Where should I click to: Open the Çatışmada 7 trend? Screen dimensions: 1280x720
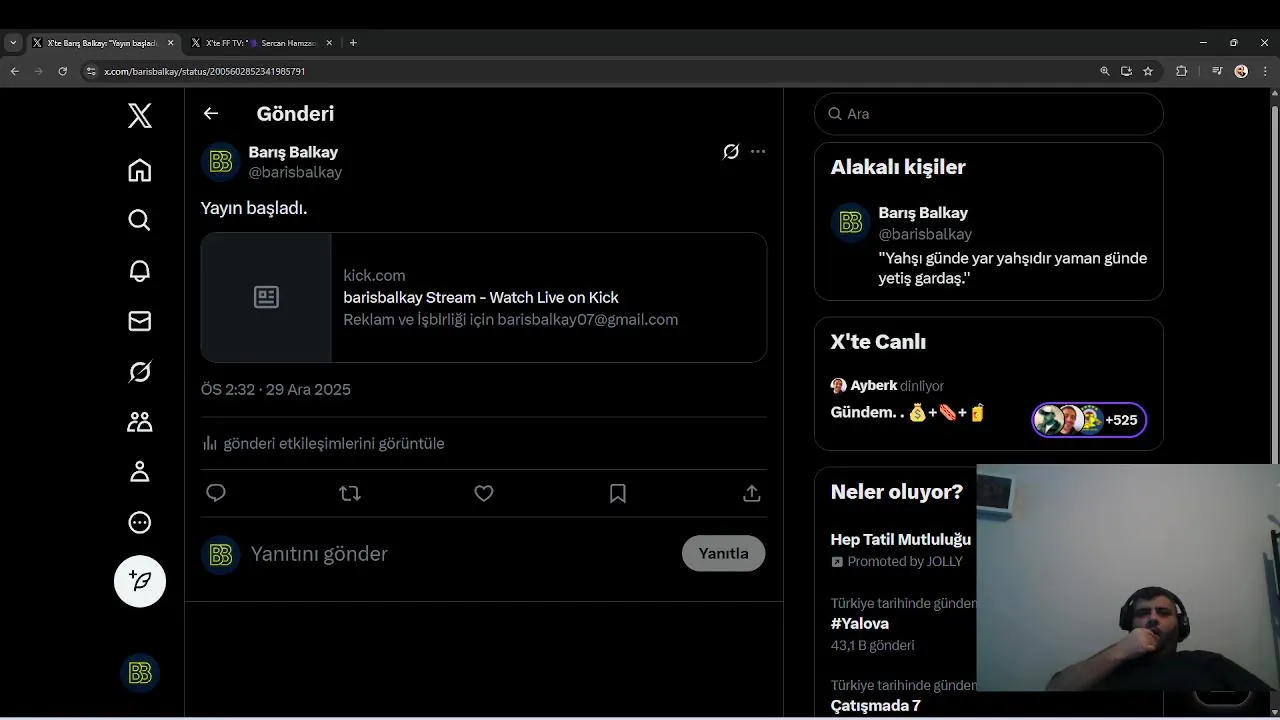(876, 706)
